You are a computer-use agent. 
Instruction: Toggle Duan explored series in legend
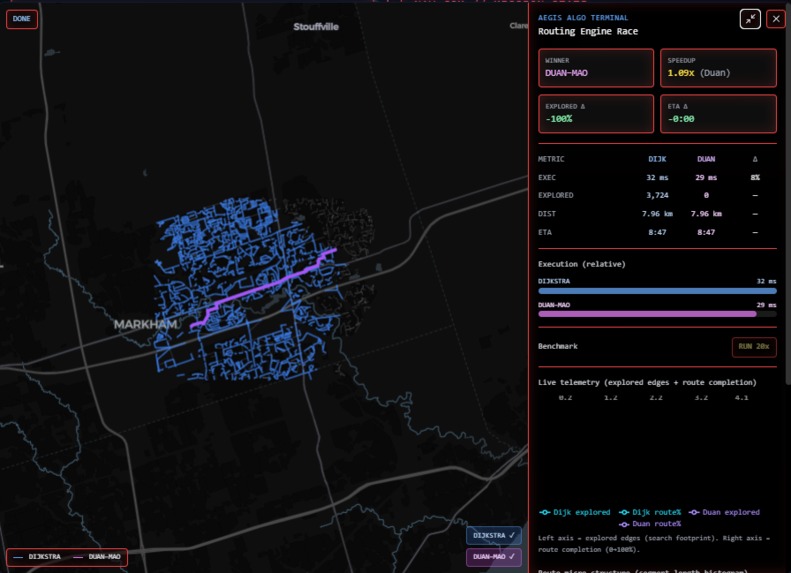[724, 512]
